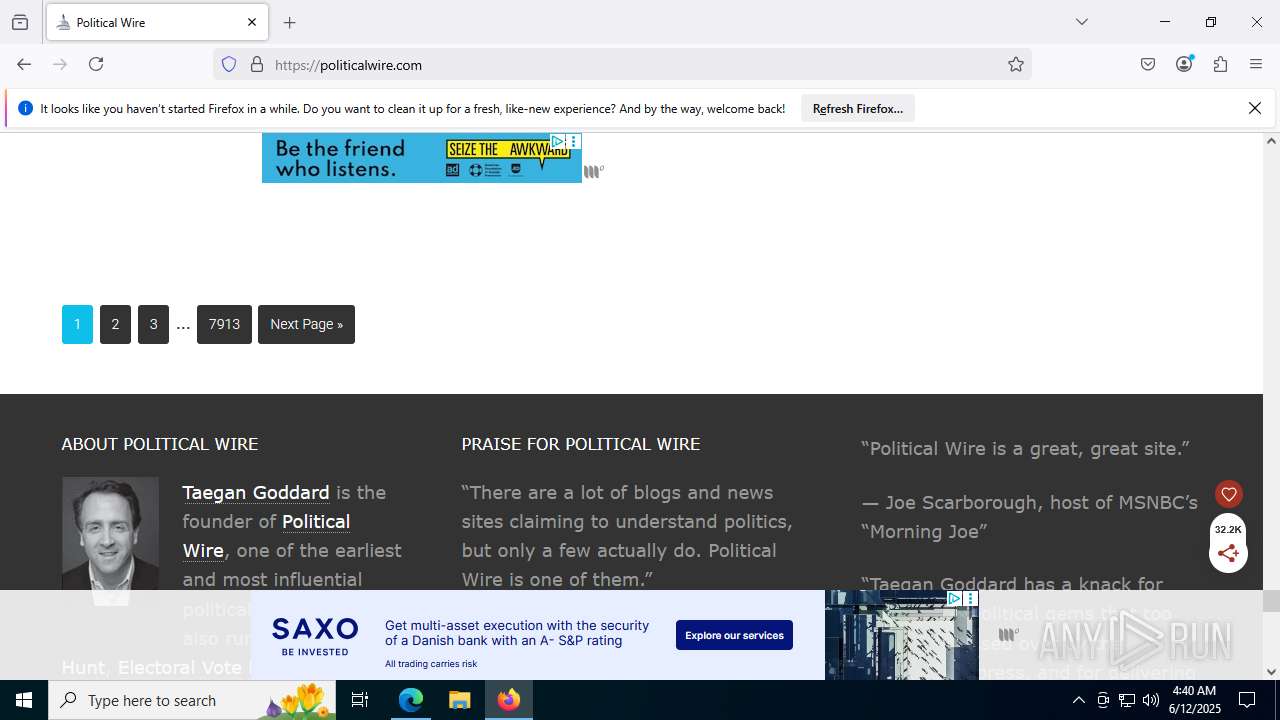Open taskbar clock showing 4:40 AM
The image size is (1280, 720).
(x=1193, y=700)
